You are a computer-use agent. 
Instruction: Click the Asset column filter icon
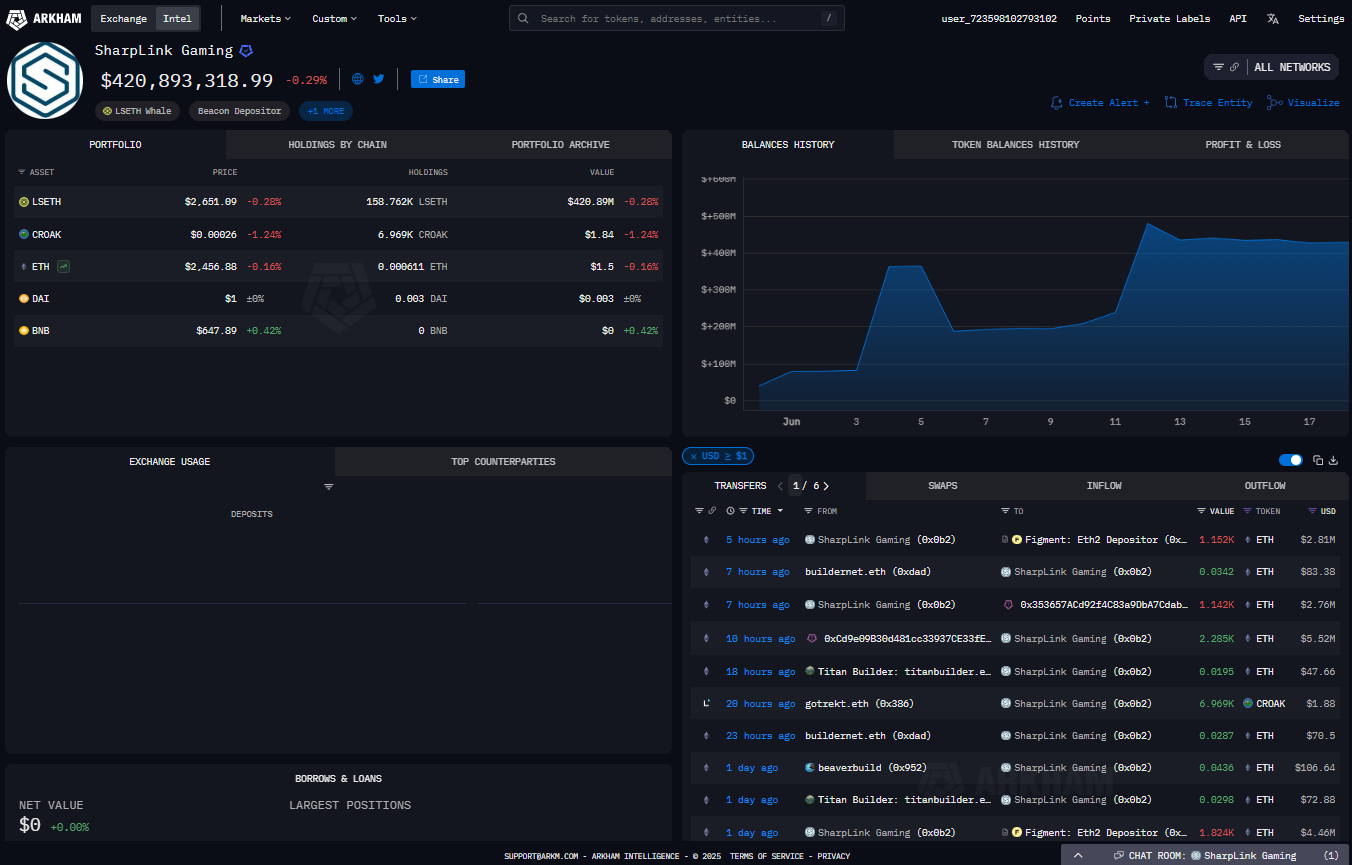point(22,172)
